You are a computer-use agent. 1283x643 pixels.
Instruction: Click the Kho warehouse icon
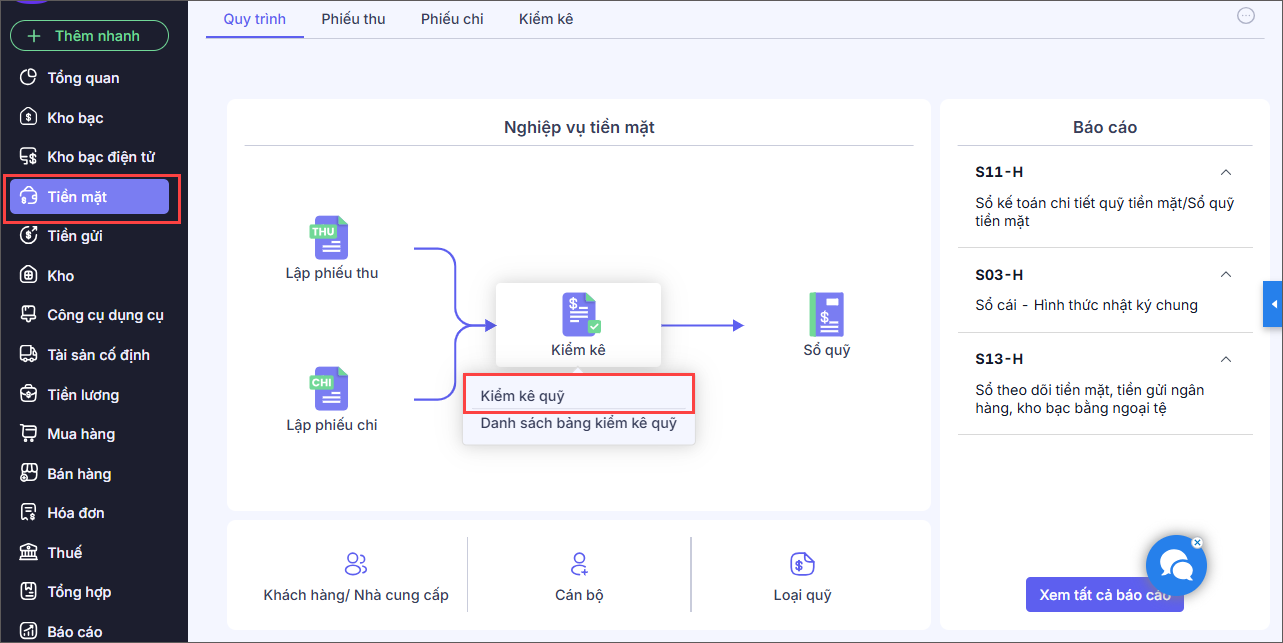pyautogui.click(x=29, y=276)
